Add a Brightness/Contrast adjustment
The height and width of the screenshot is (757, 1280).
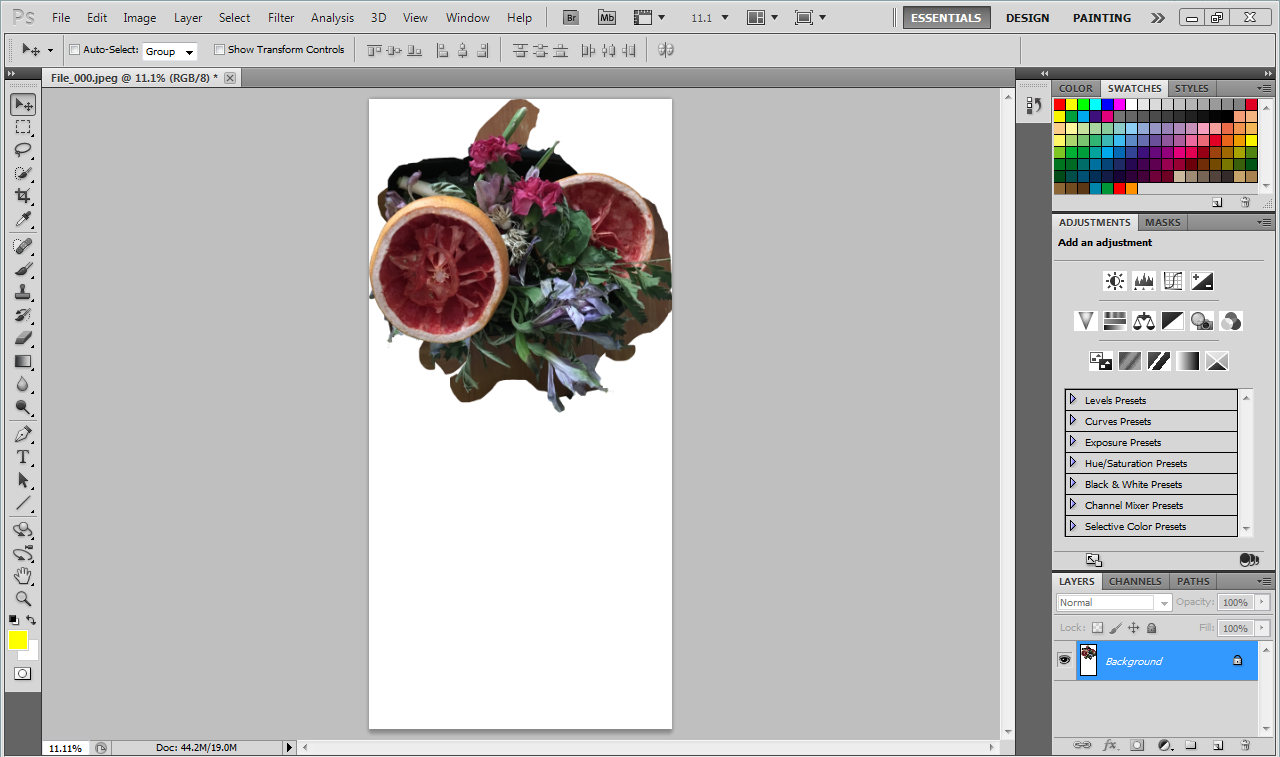point(1115,281)
